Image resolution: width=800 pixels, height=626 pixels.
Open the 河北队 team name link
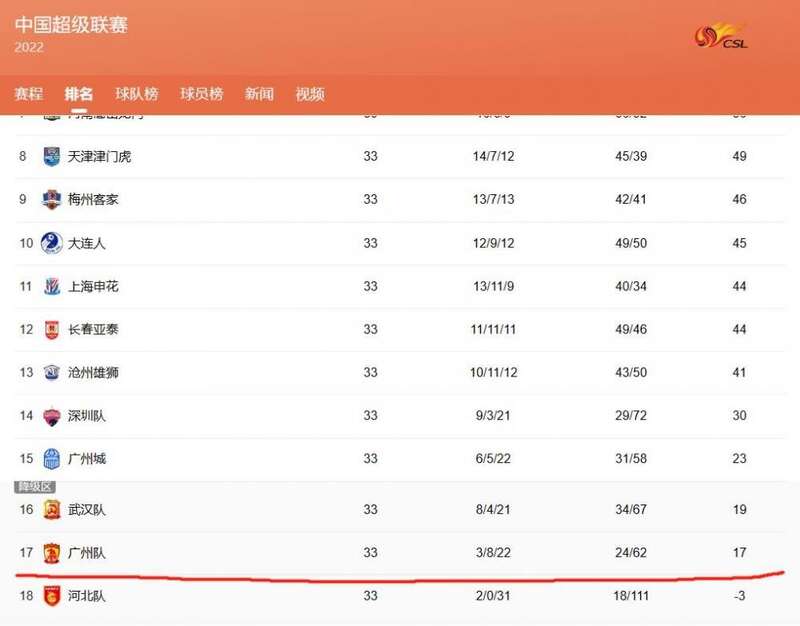[87, 596]
